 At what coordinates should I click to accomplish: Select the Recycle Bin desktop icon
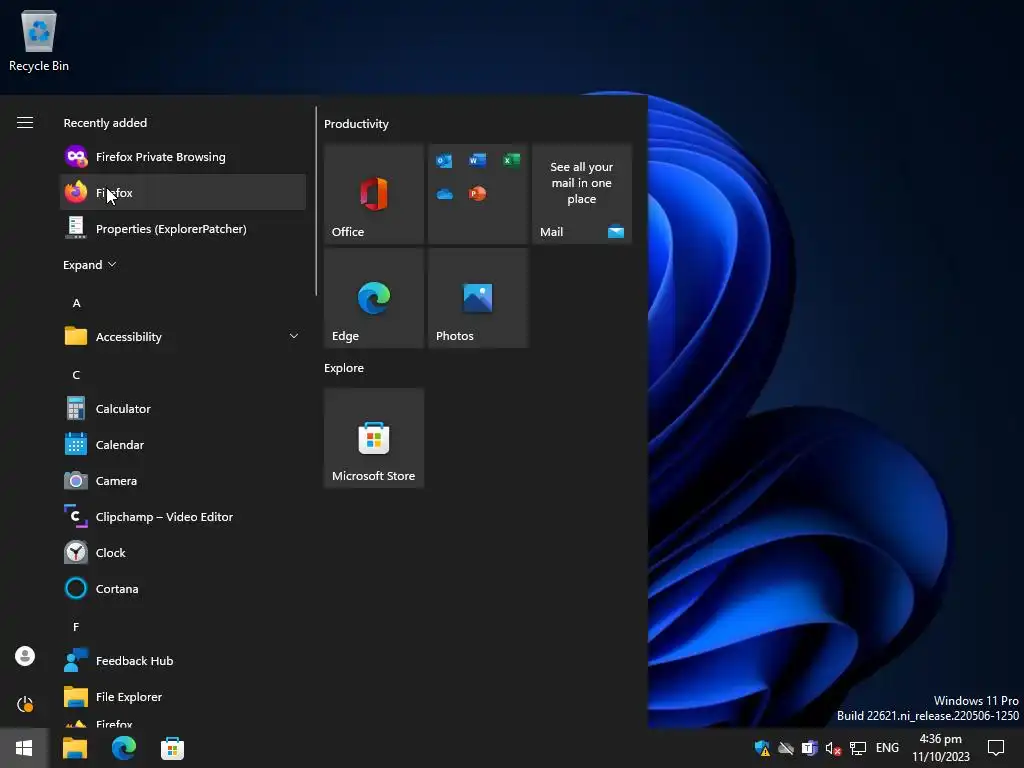pyautogui.click(x=39, y=40)
